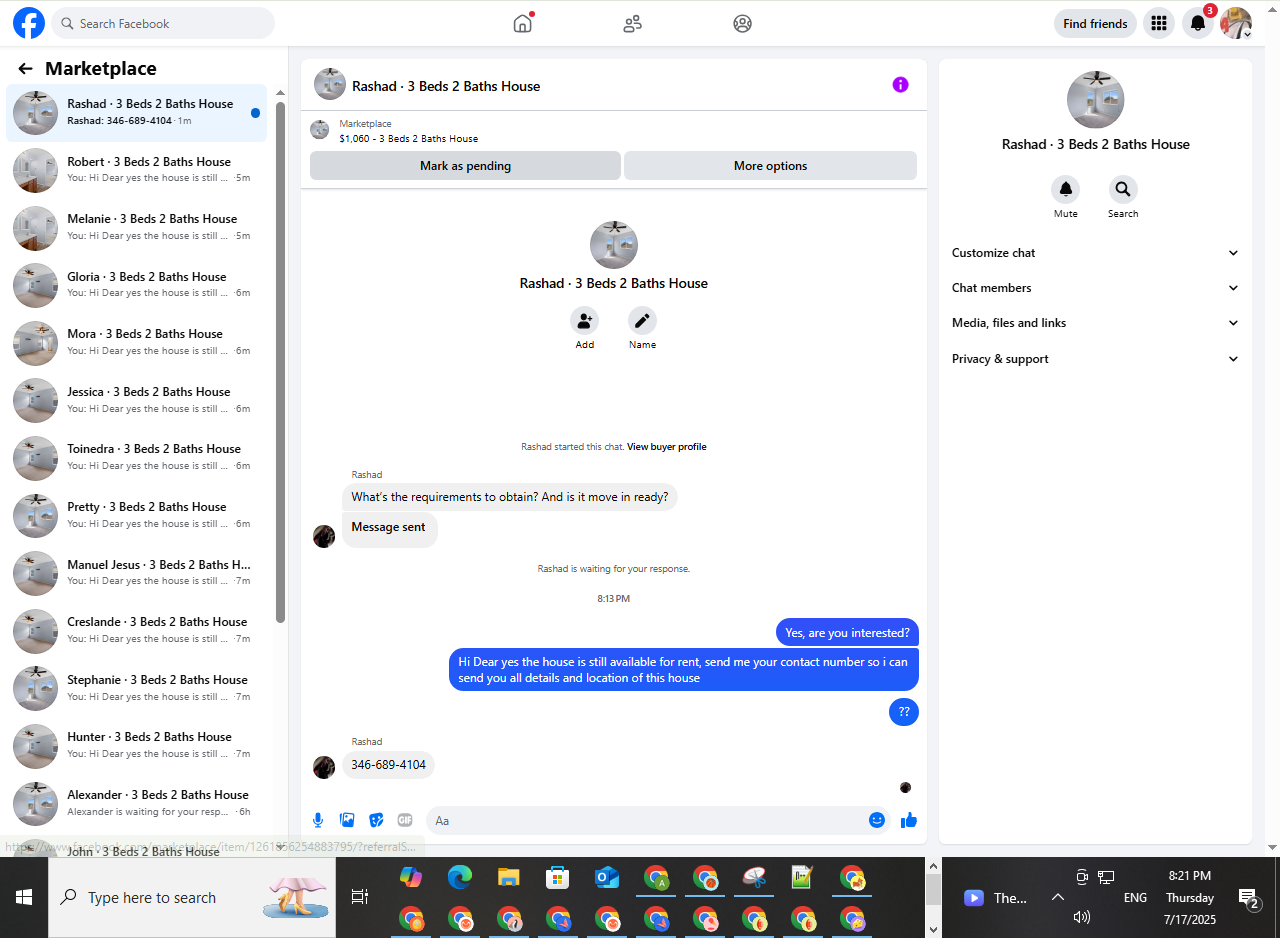Open the Groups icon in top navigation
This screenshot has height=938, width=1280.
click(742, 23)
